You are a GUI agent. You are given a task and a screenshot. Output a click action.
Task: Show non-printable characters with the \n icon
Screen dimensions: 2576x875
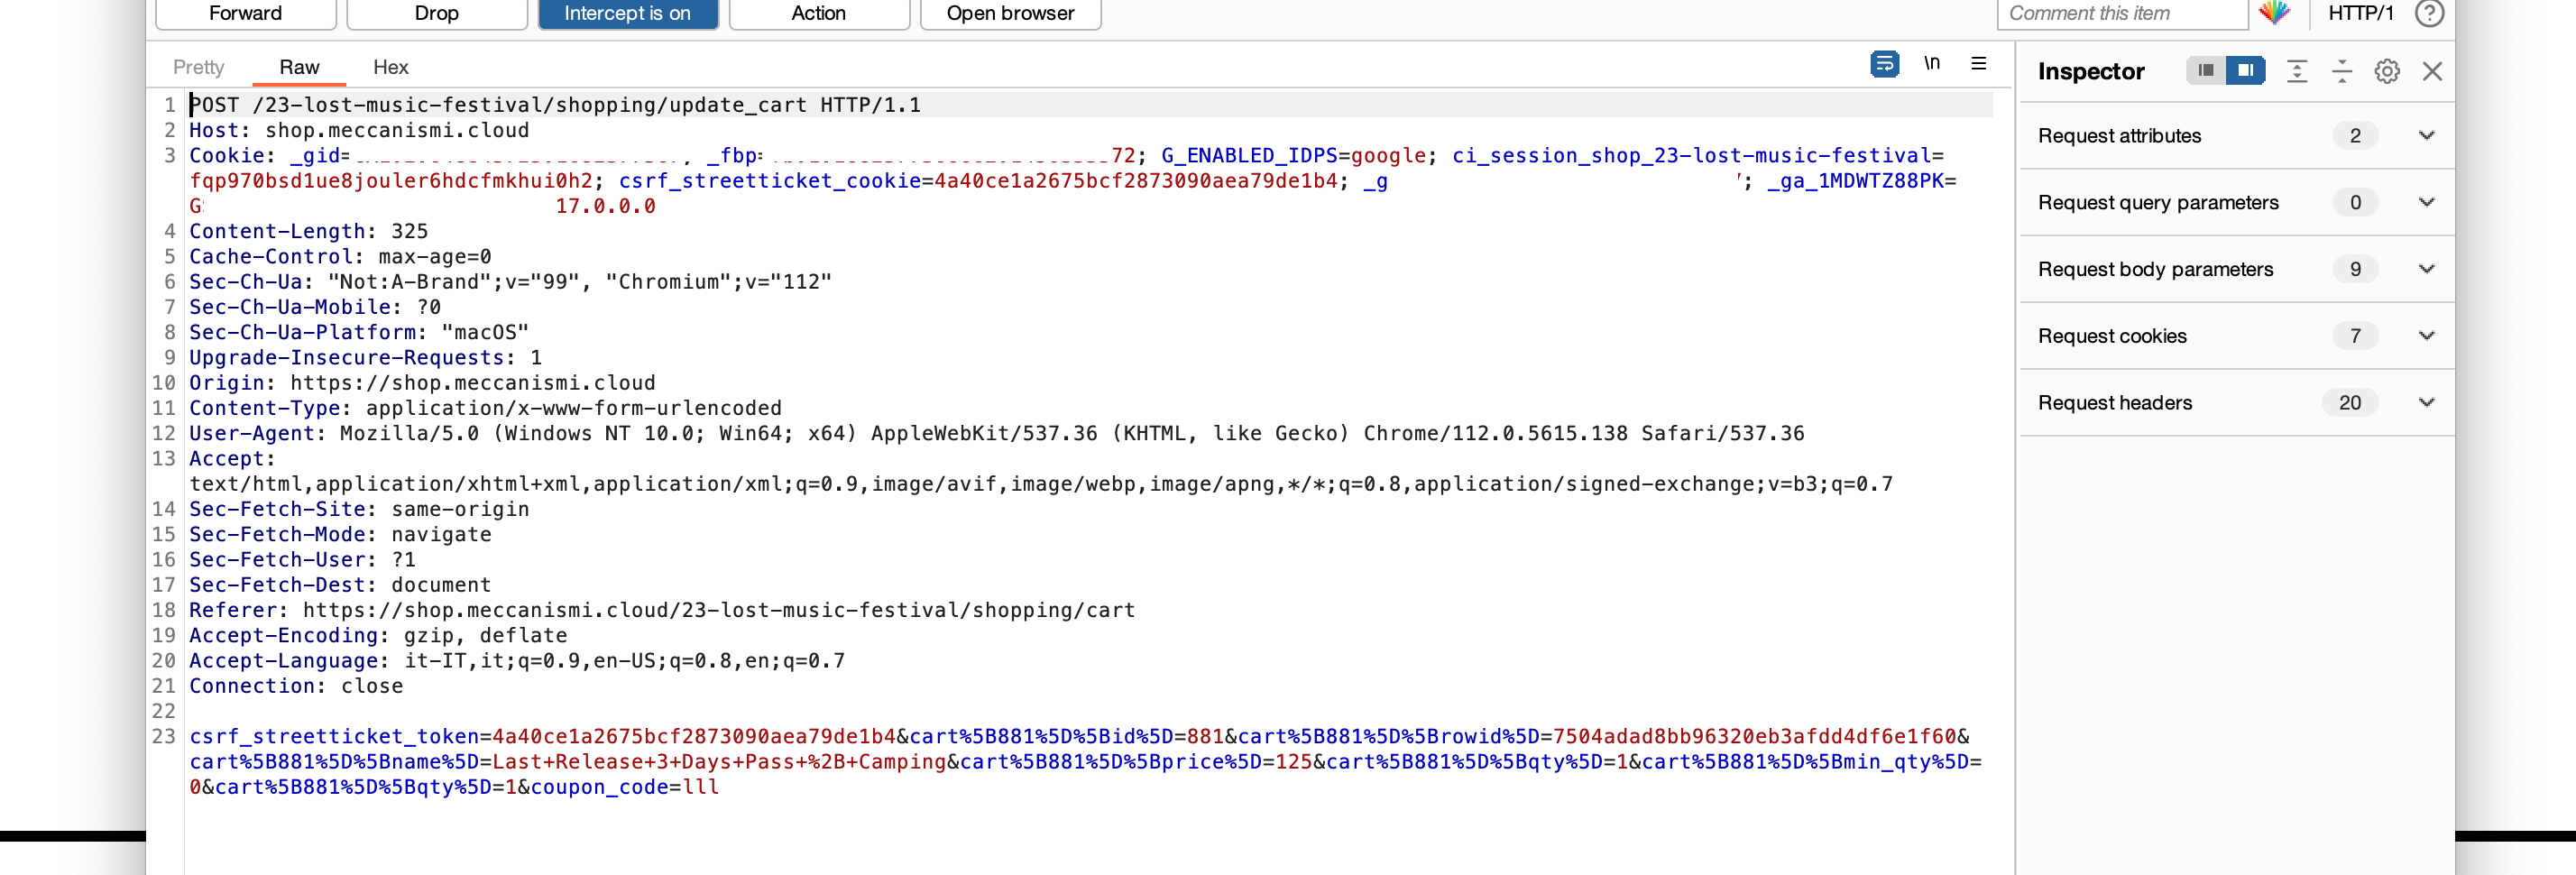(x=1932, y=64)
